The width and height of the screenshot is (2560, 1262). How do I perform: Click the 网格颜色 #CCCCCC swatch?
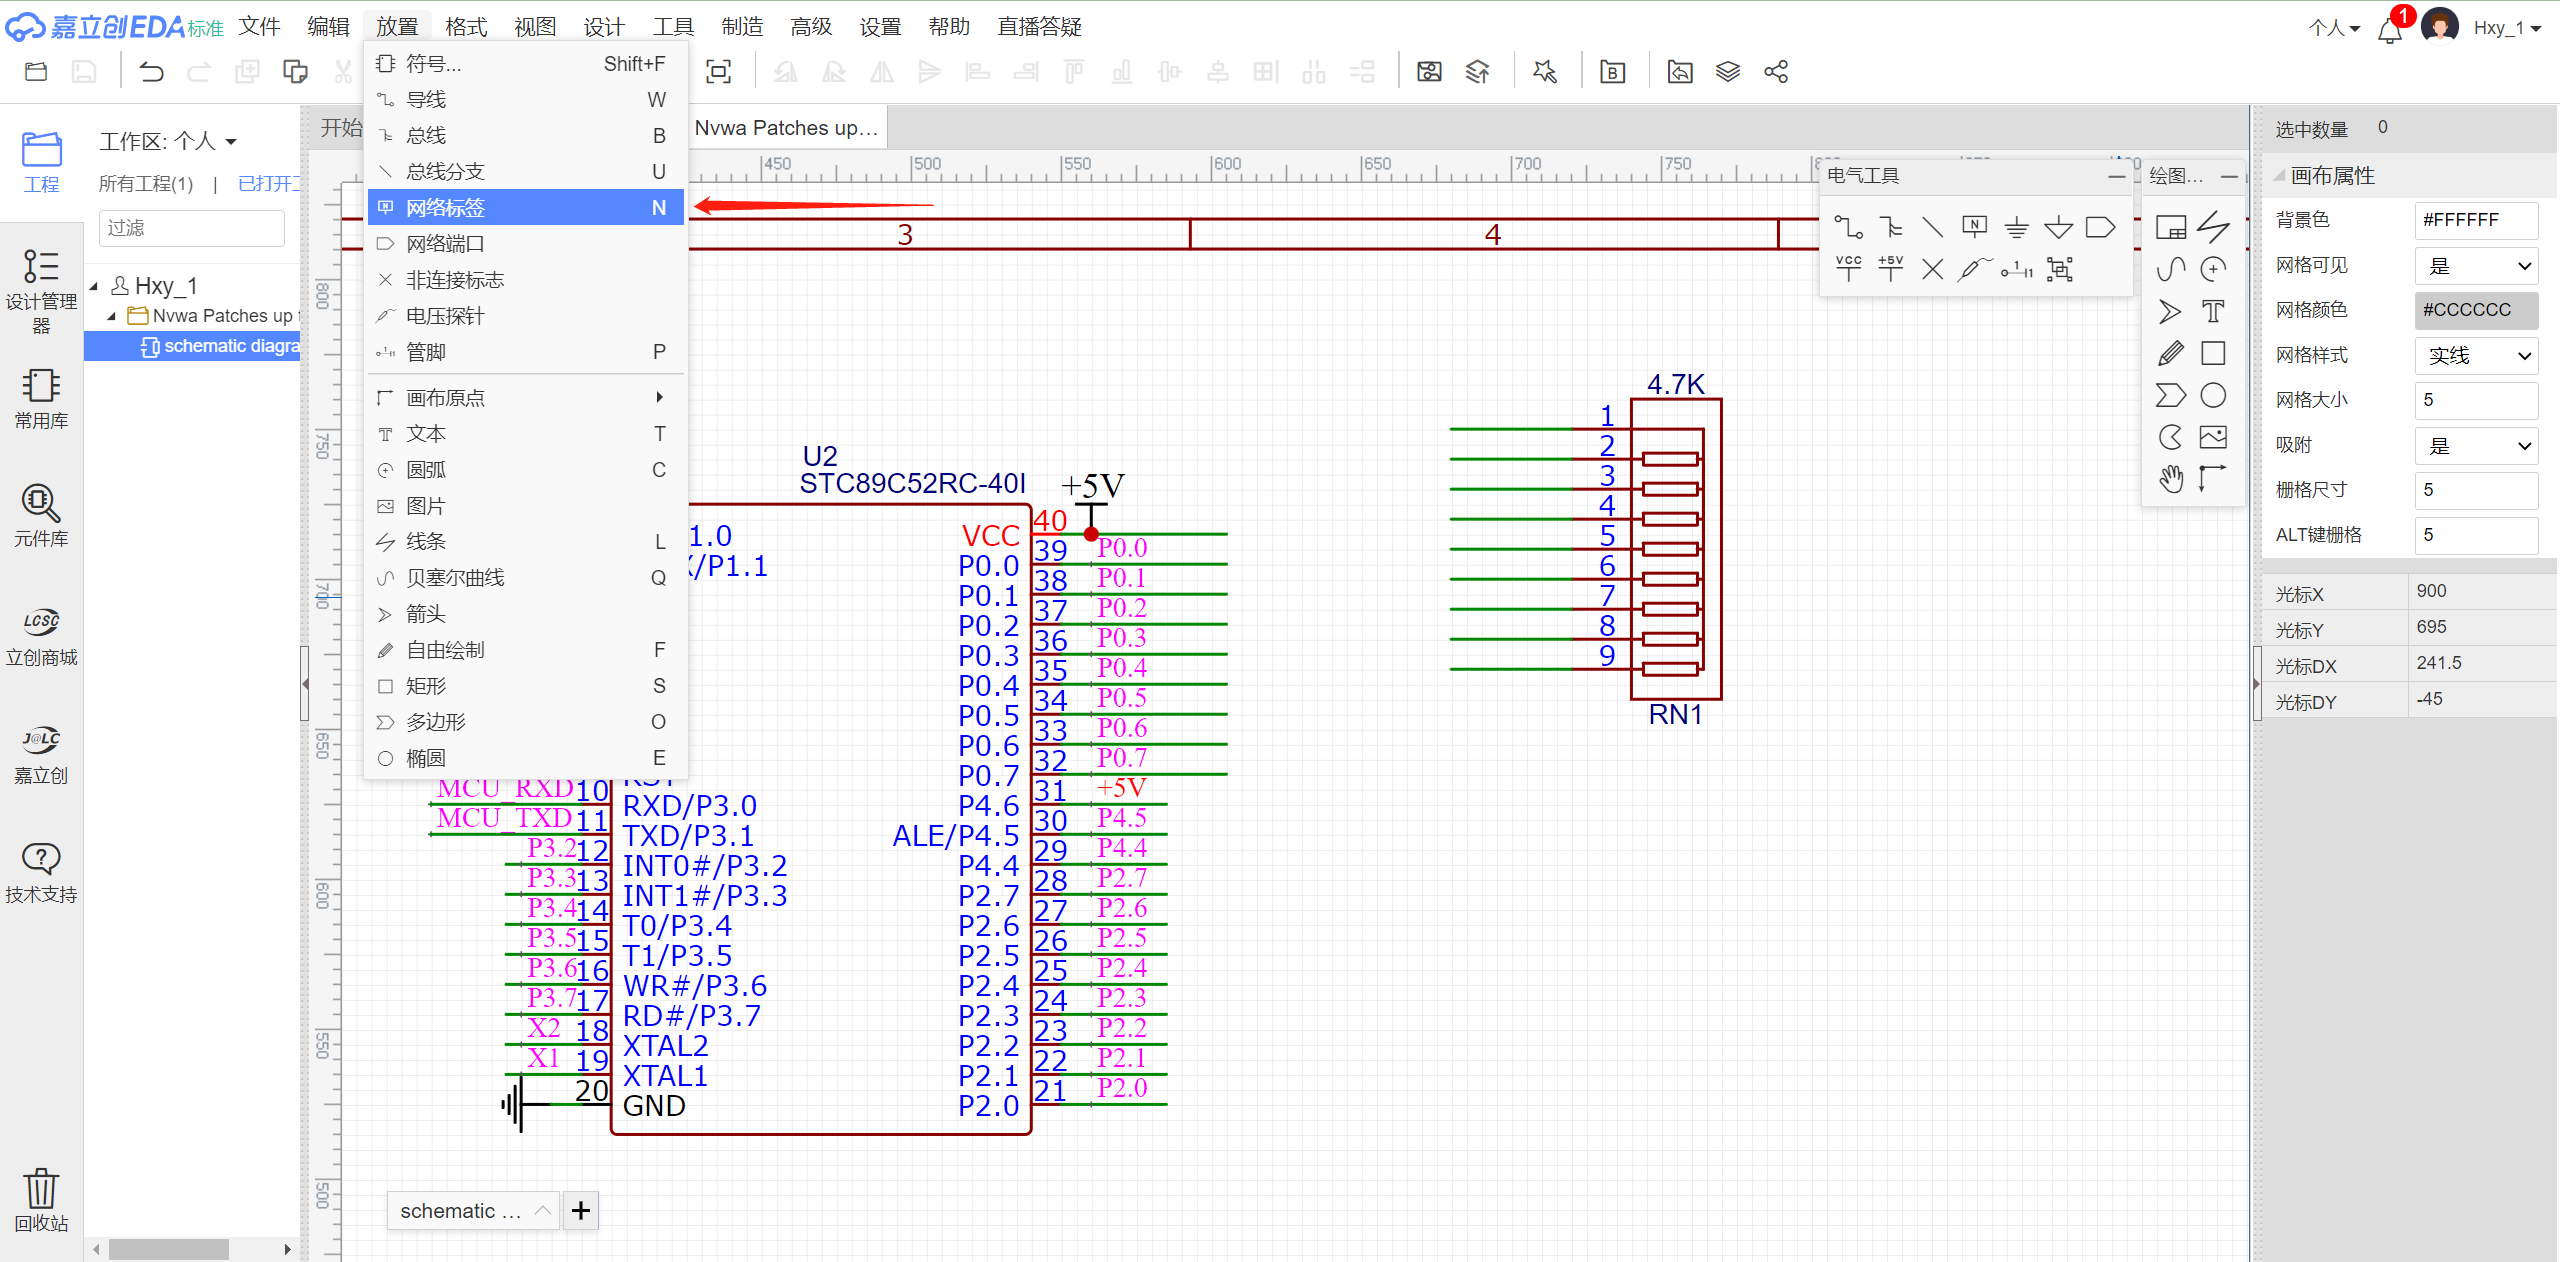(x=2476, y=310)
